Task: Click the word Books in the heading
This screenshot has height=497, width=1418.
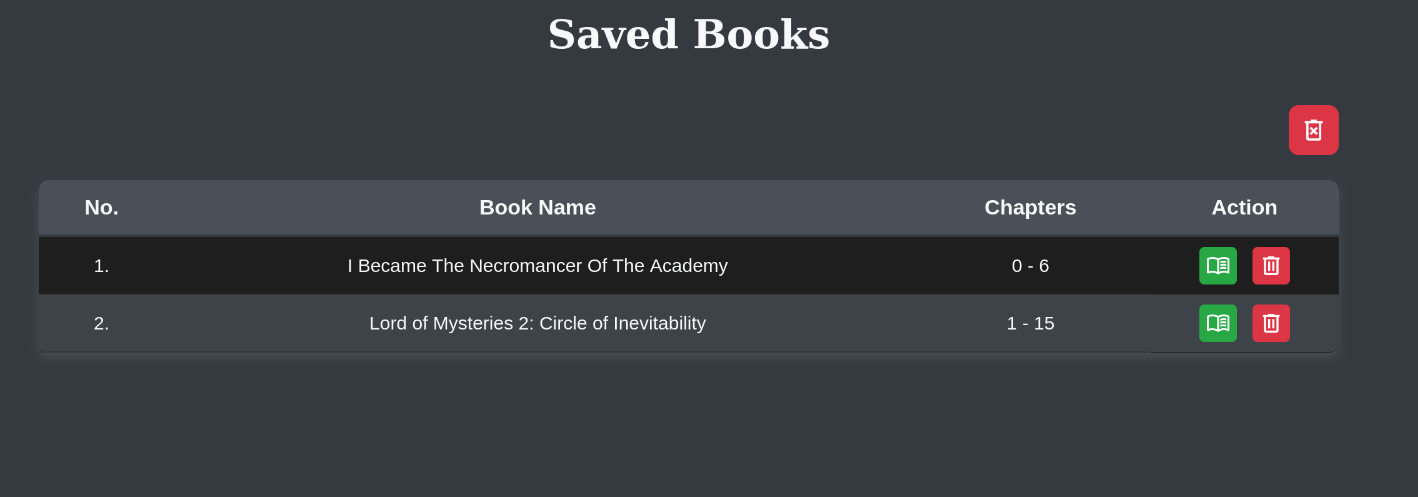Action: pyautogui.click(x=762, y=34)
